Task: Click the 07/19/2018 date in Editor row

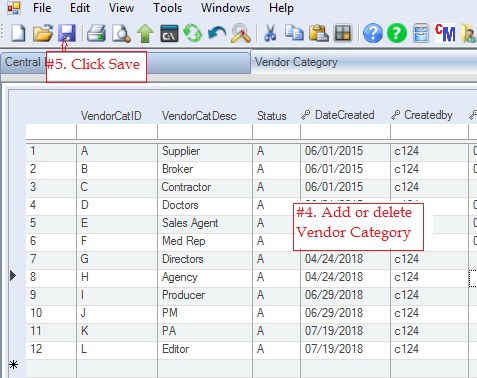Action: (346, 349)
